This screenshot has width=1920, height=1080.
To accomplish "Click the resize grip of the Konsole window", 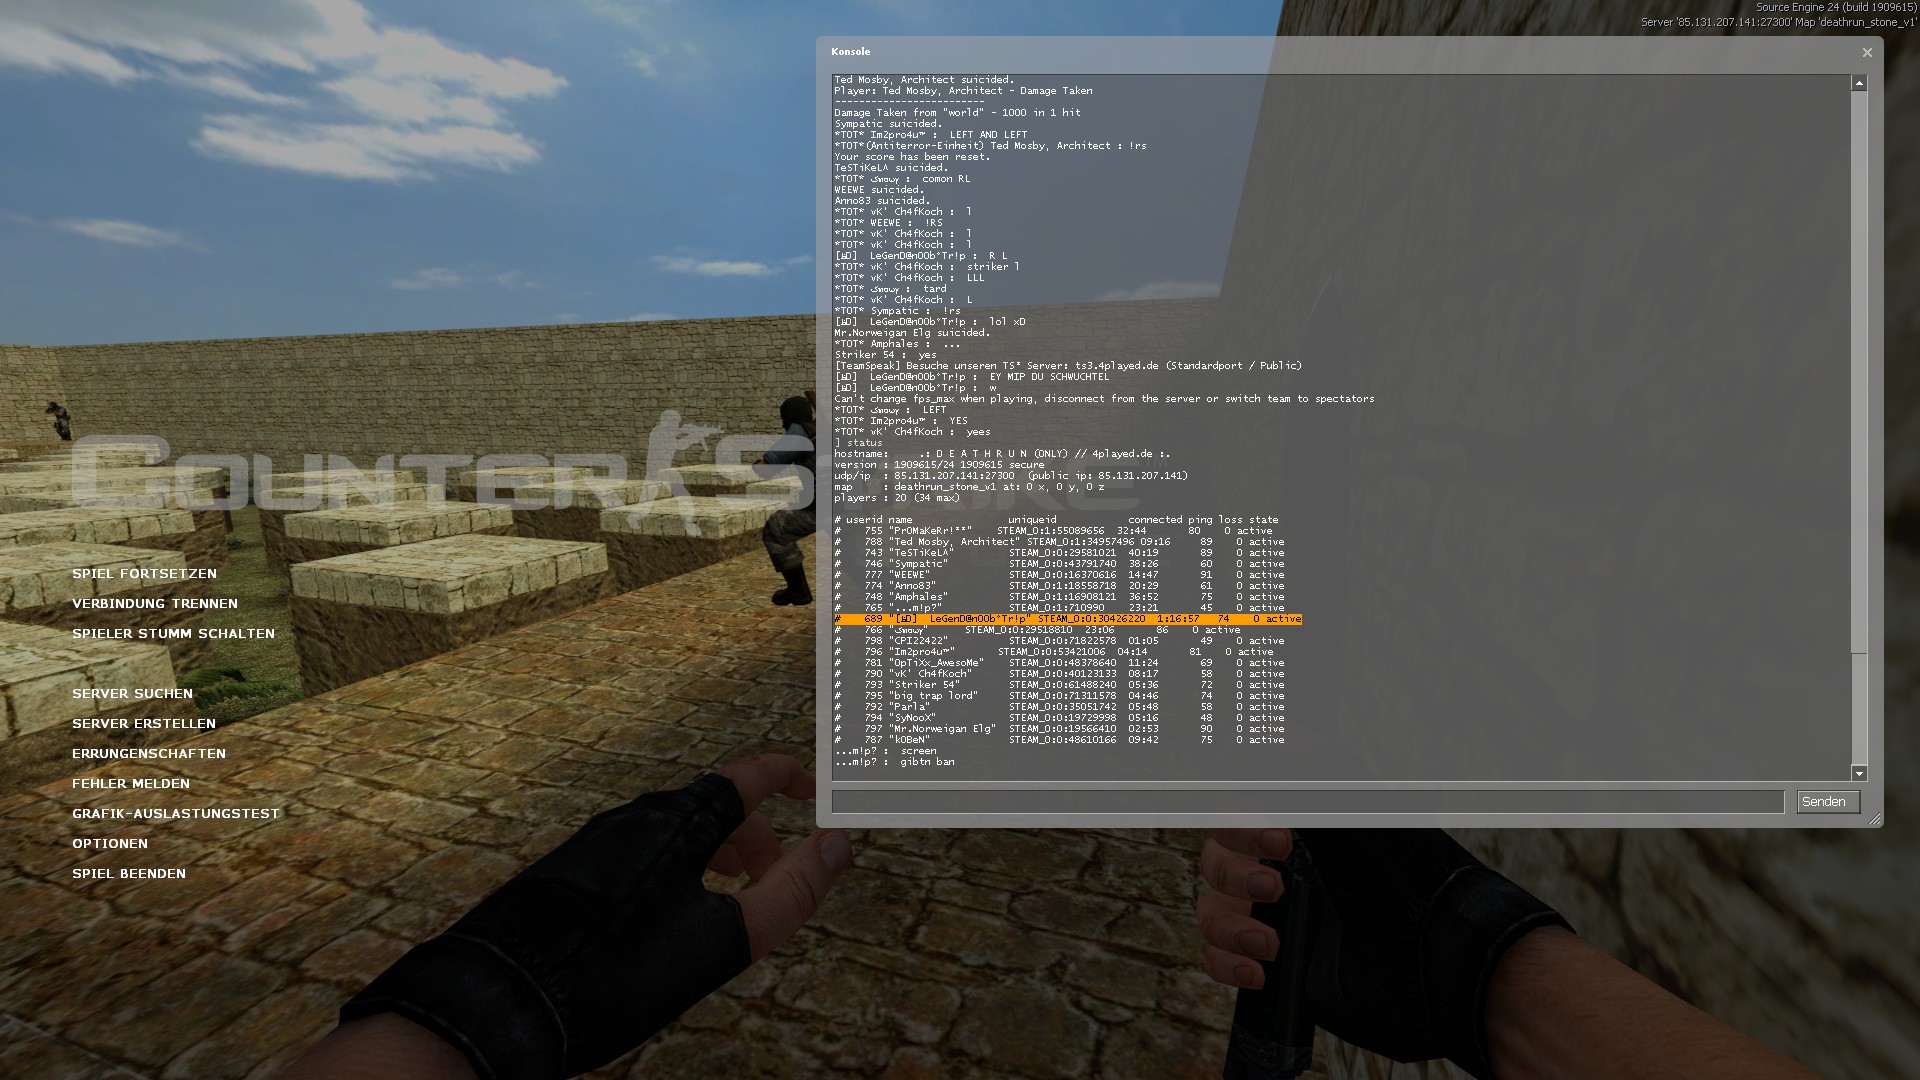I will click(x=1874, y=819).
